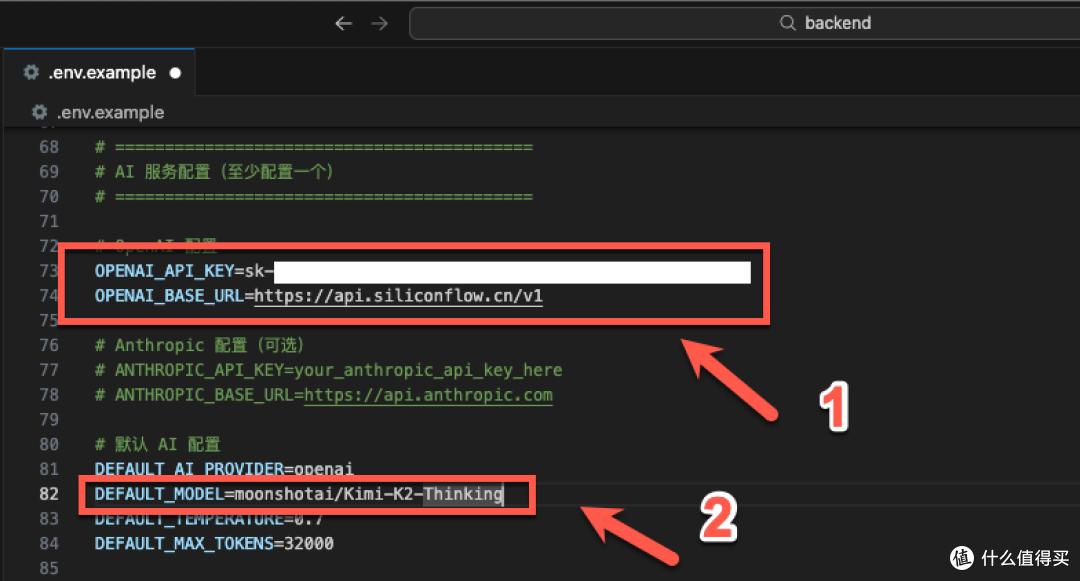Click line number 69
This screenshot has height=581, width=1080.
[49, 171]
